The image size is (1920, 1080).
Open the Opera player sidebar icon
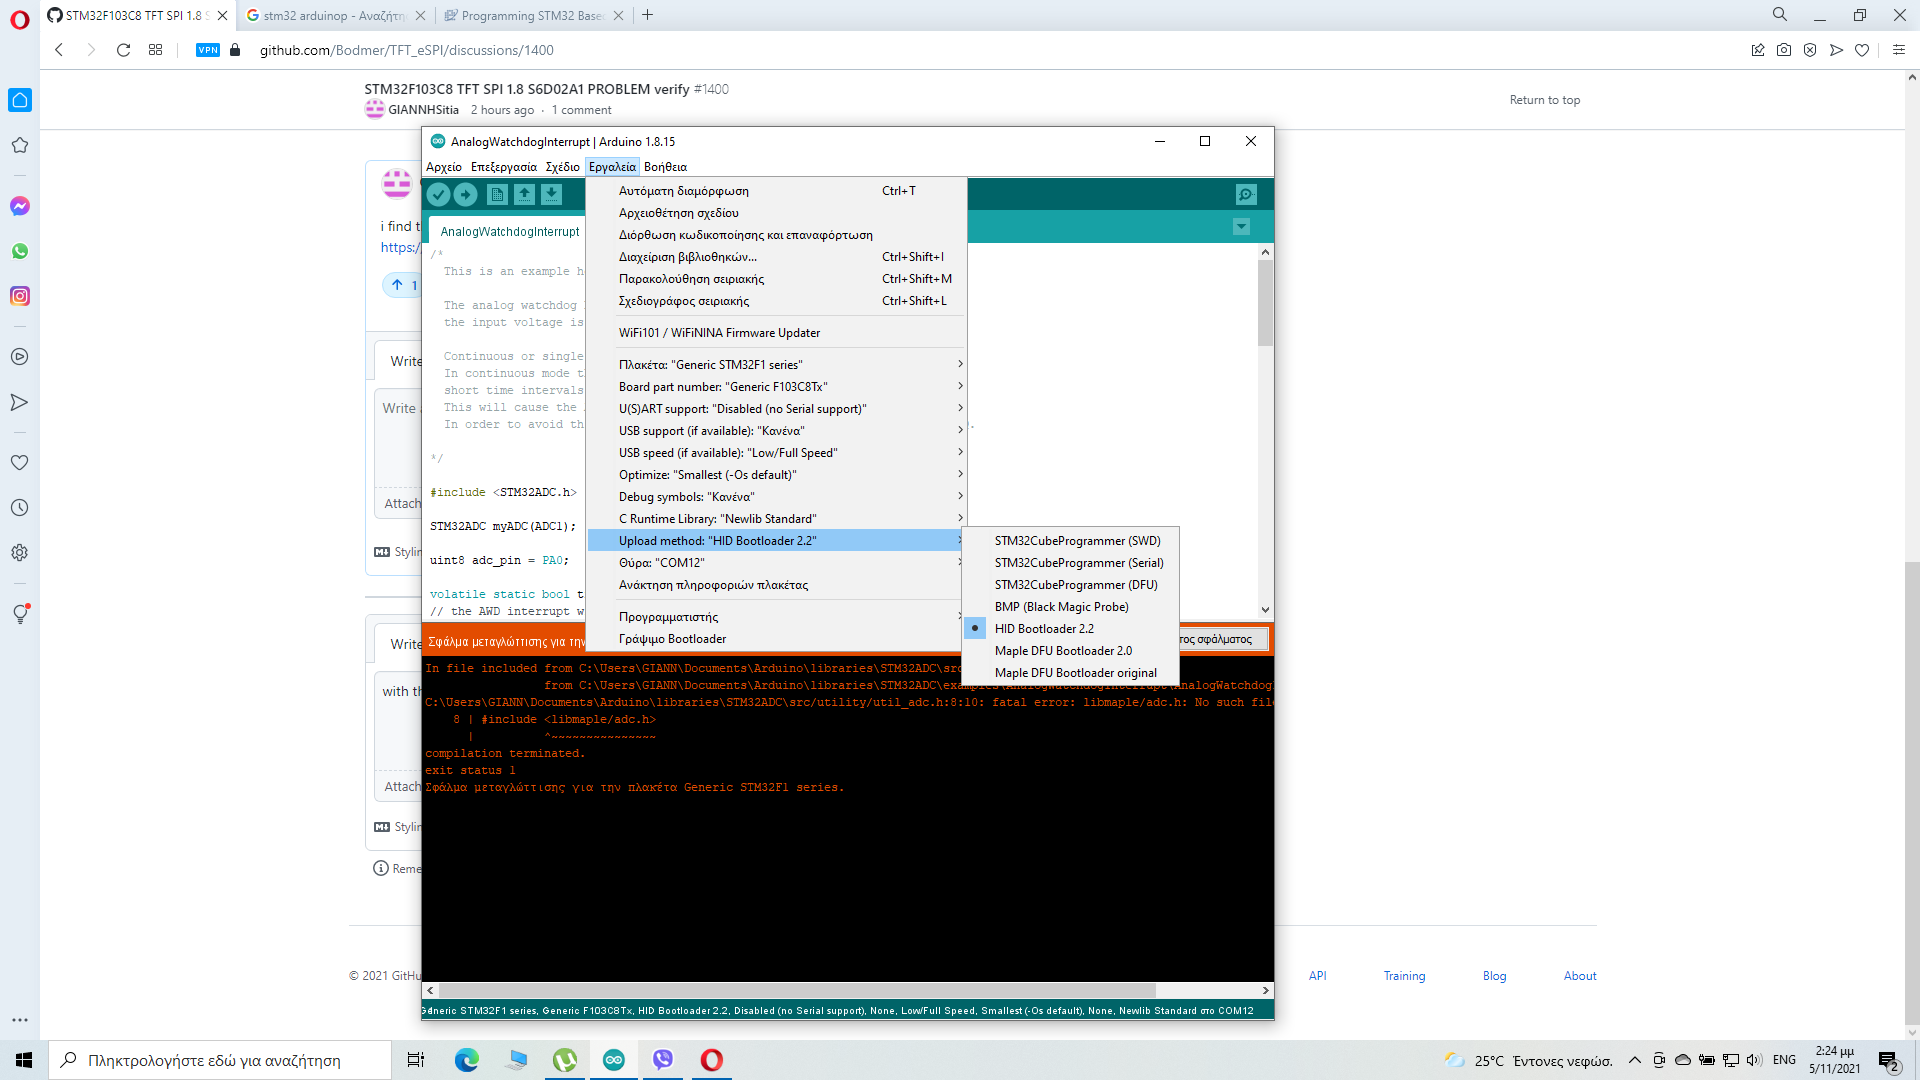[x=19, y=357]
